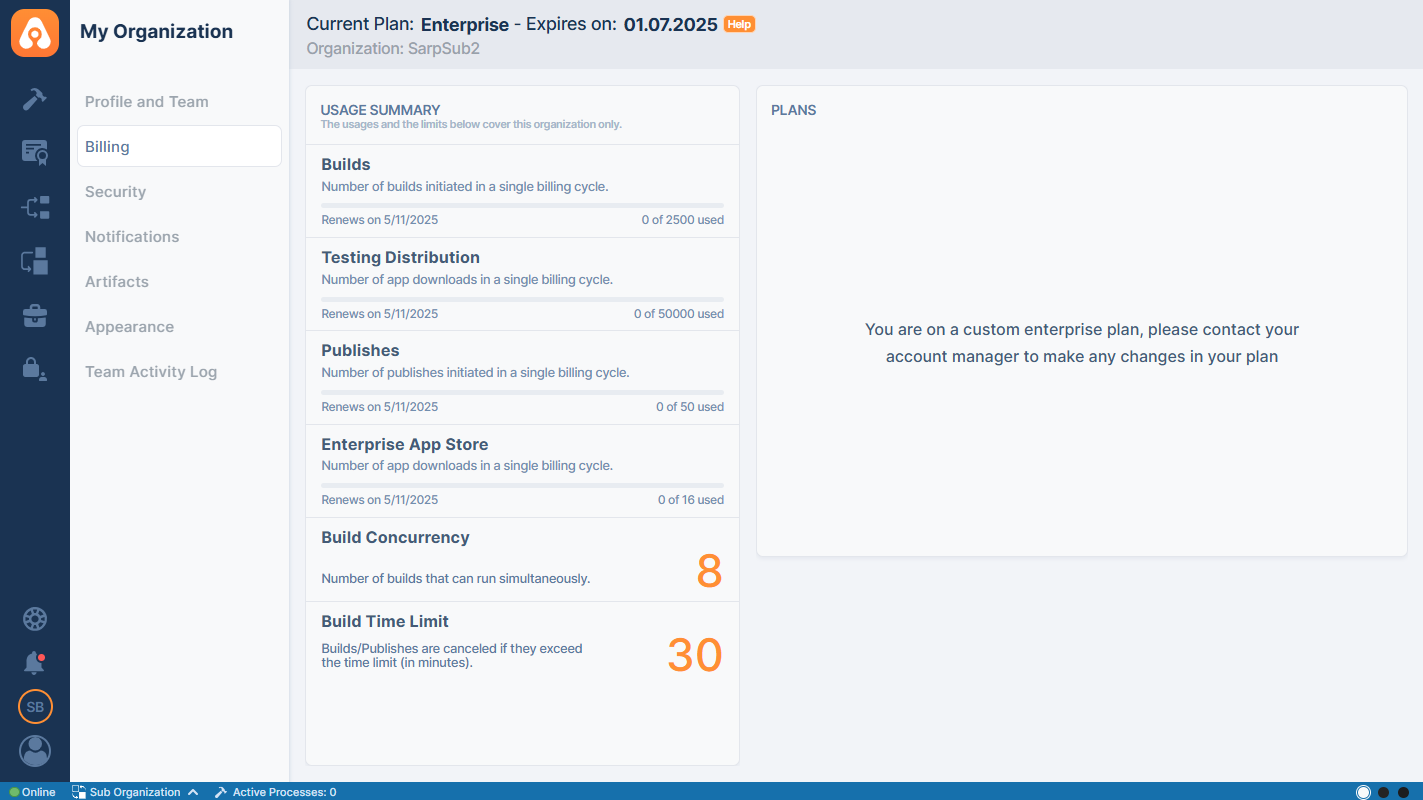Screen dimensions: 1423x800
Task: Select the rightmost black theme circle
Action: click(1405, 792)
